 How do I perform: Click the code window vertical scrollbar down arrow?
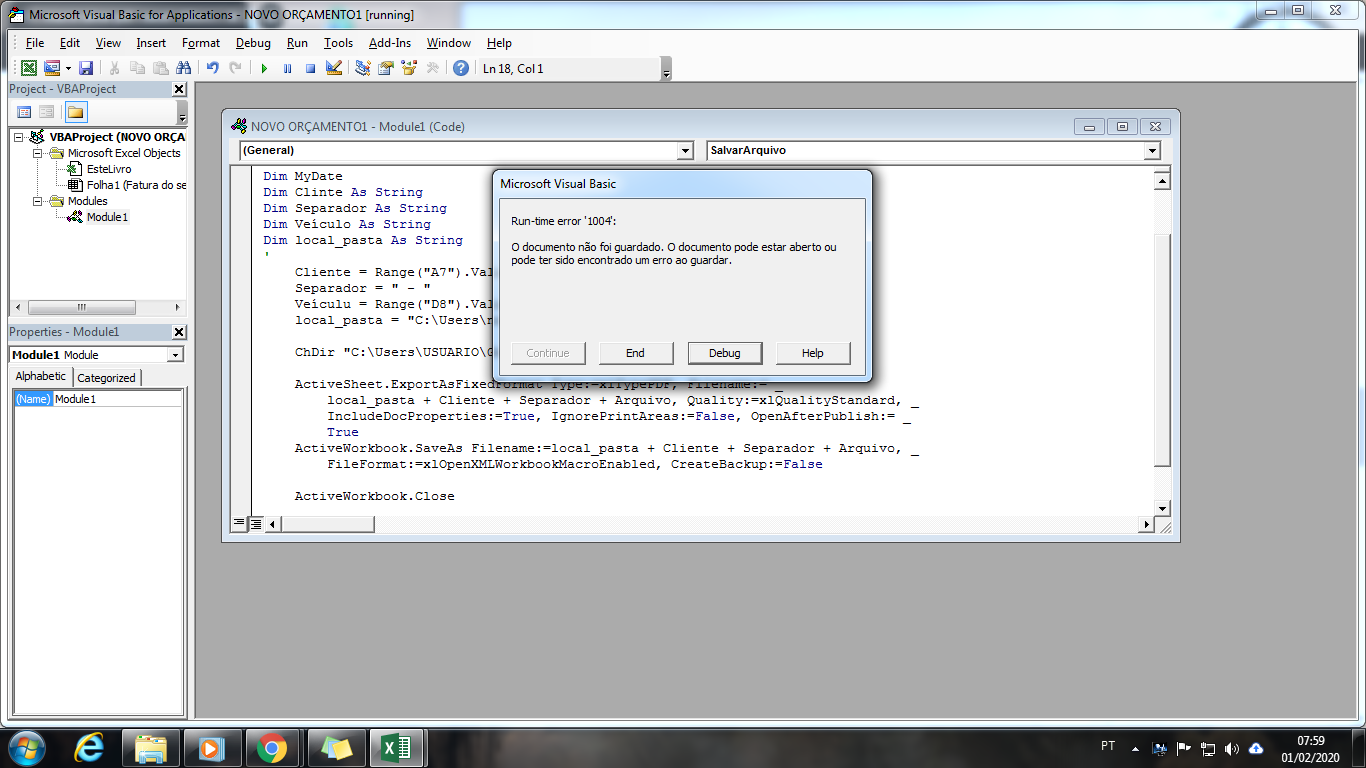pyautogui.click(x=1162, y=508)
